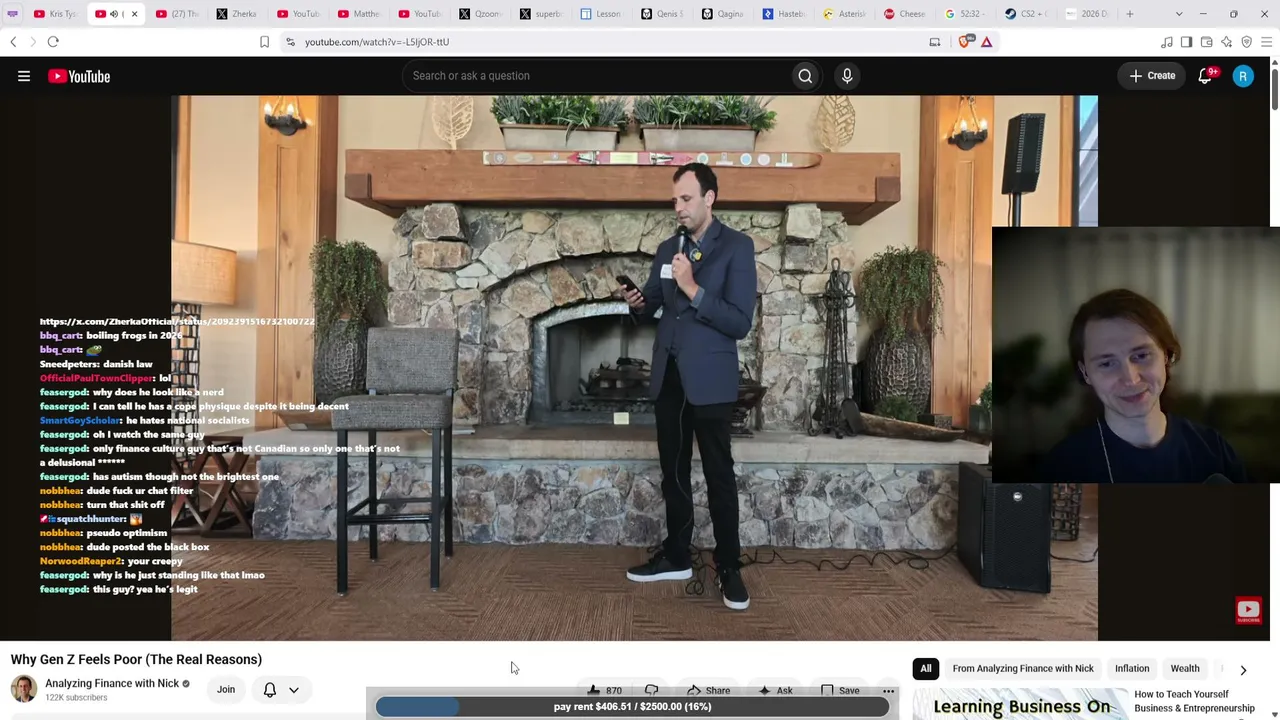Ask about this video
The width and height of the screenshot is (1280, 720).
[x=775, y=690]
